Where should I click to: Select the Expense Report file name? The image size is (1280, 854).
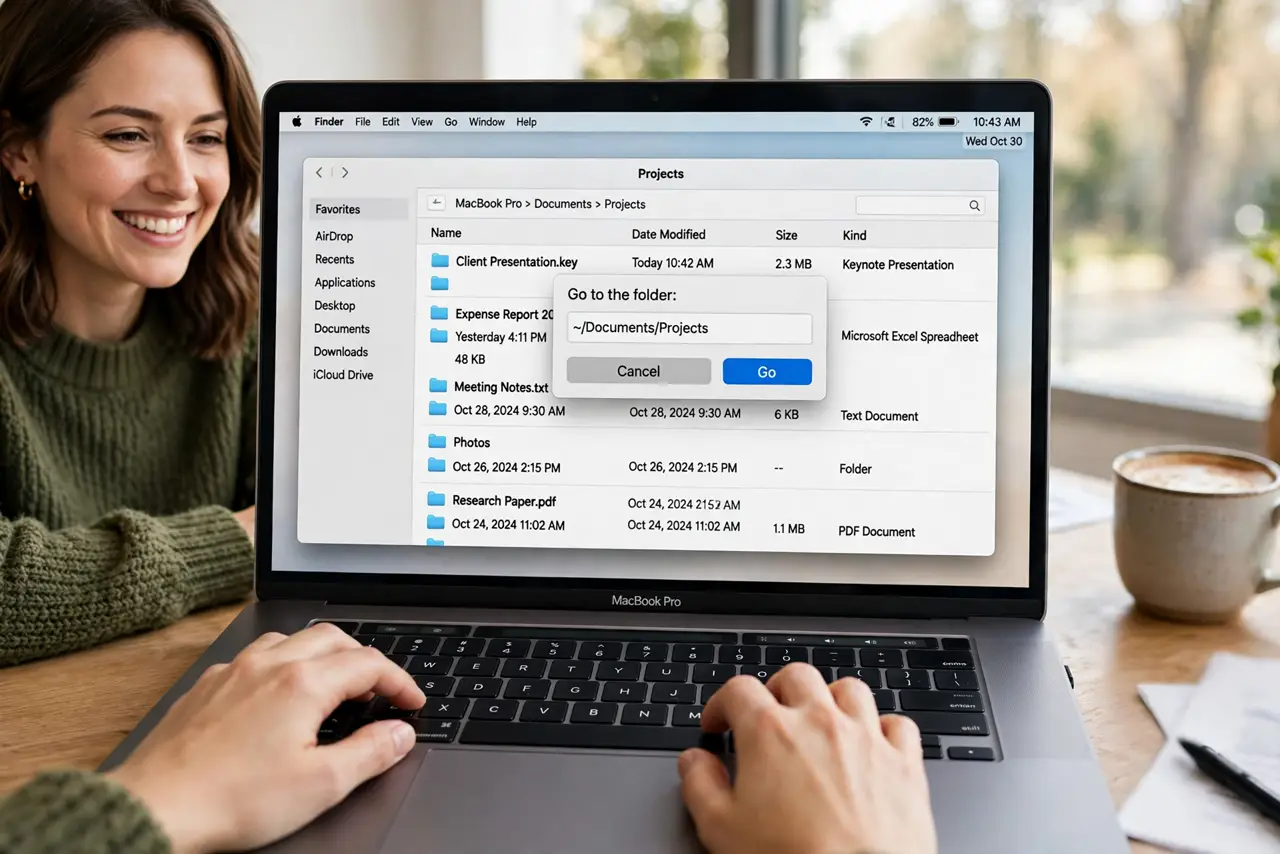tap(504, 314)
